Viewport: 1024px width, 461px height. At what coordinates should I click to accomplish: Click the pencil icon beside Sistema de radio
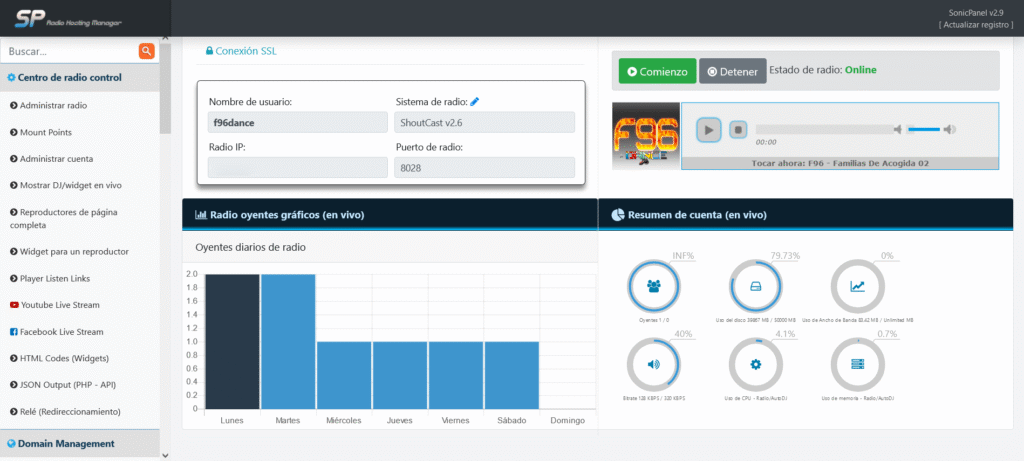[475, 102]
